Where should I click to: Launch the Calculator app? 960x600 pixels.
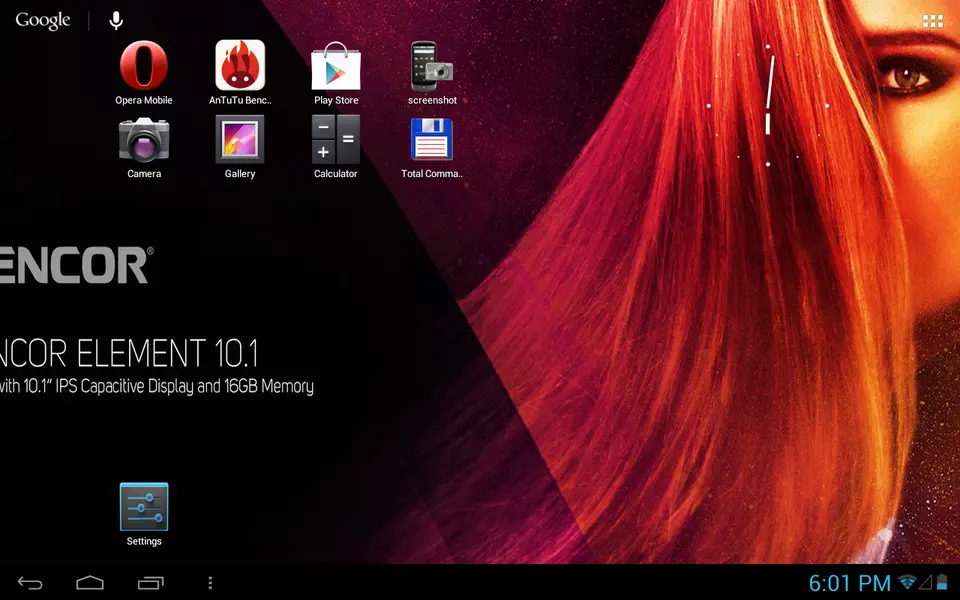pyautogui.click(x=336, y=140)
